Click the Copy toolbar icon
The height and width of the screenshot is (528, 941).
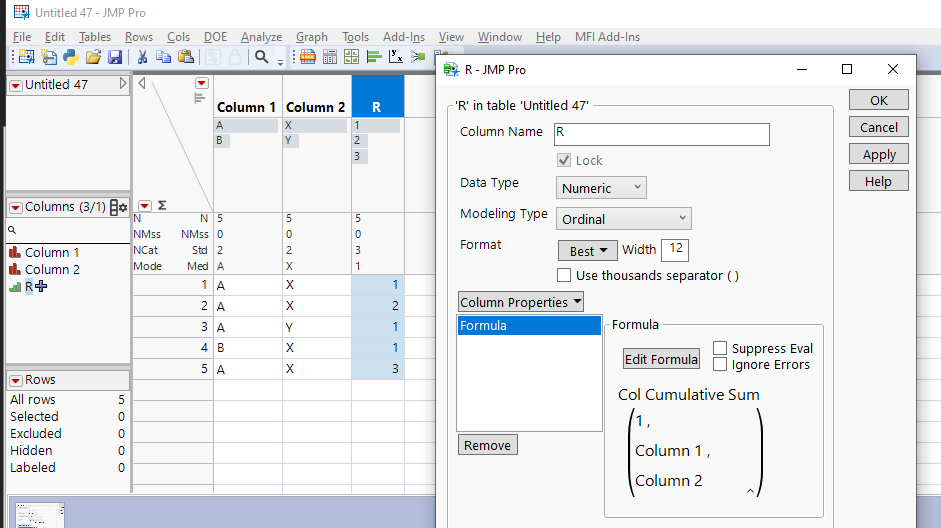tap(163, 57)
